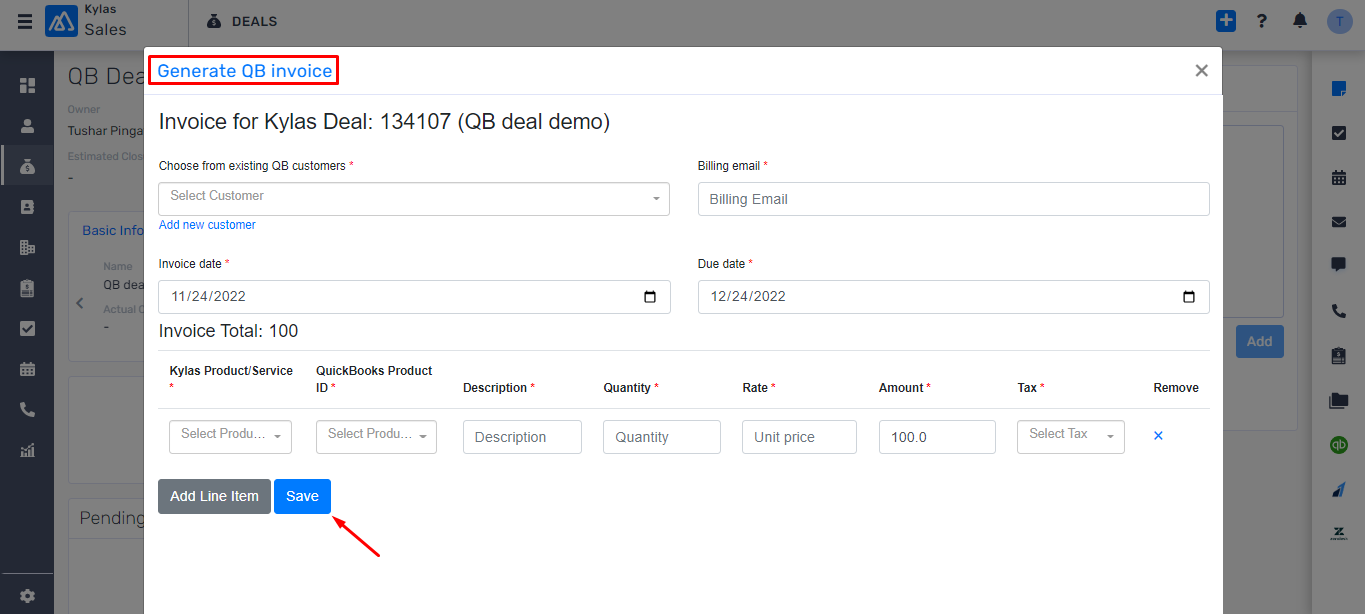Open Tasks checkbox icon in left sidebar
The width and height of the screenshot is (1365, 614).
[27, 328]
